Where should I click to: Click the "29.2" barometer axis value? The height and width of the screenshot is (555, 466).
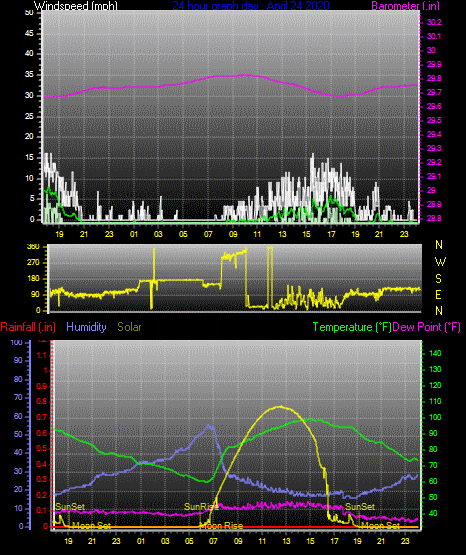434,162
